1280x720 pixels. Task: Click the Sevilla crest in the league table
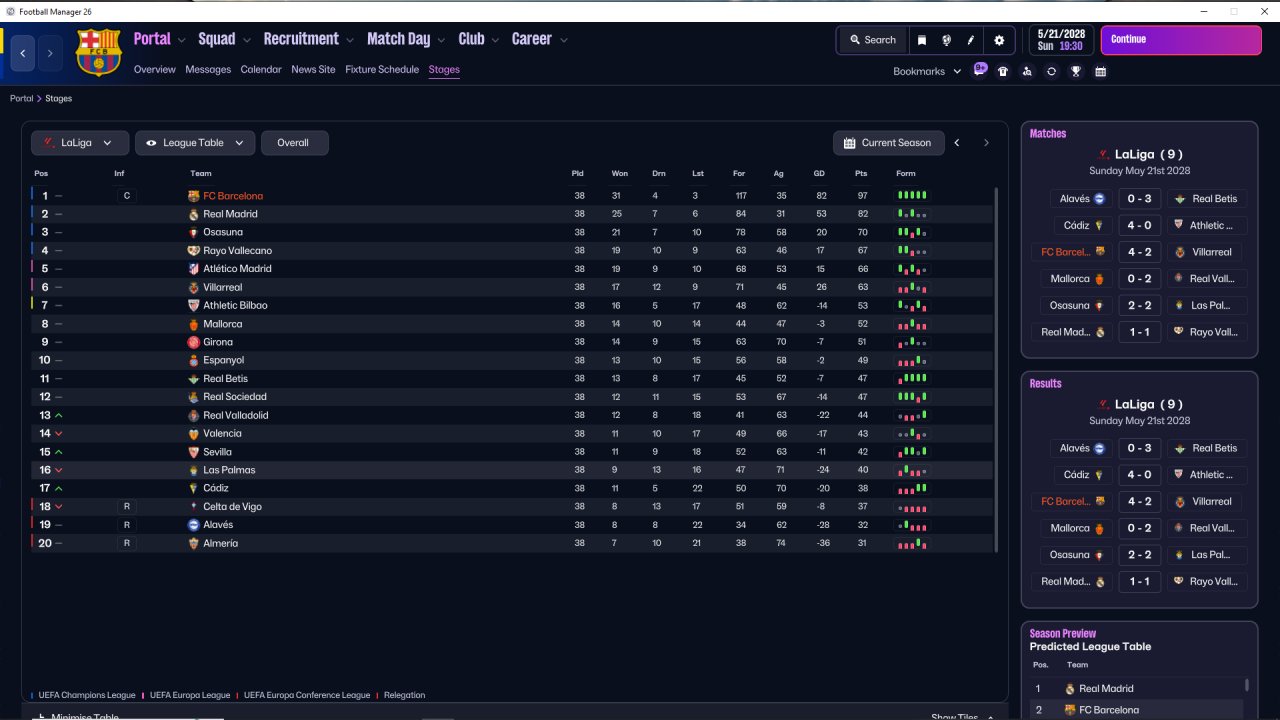194,452
